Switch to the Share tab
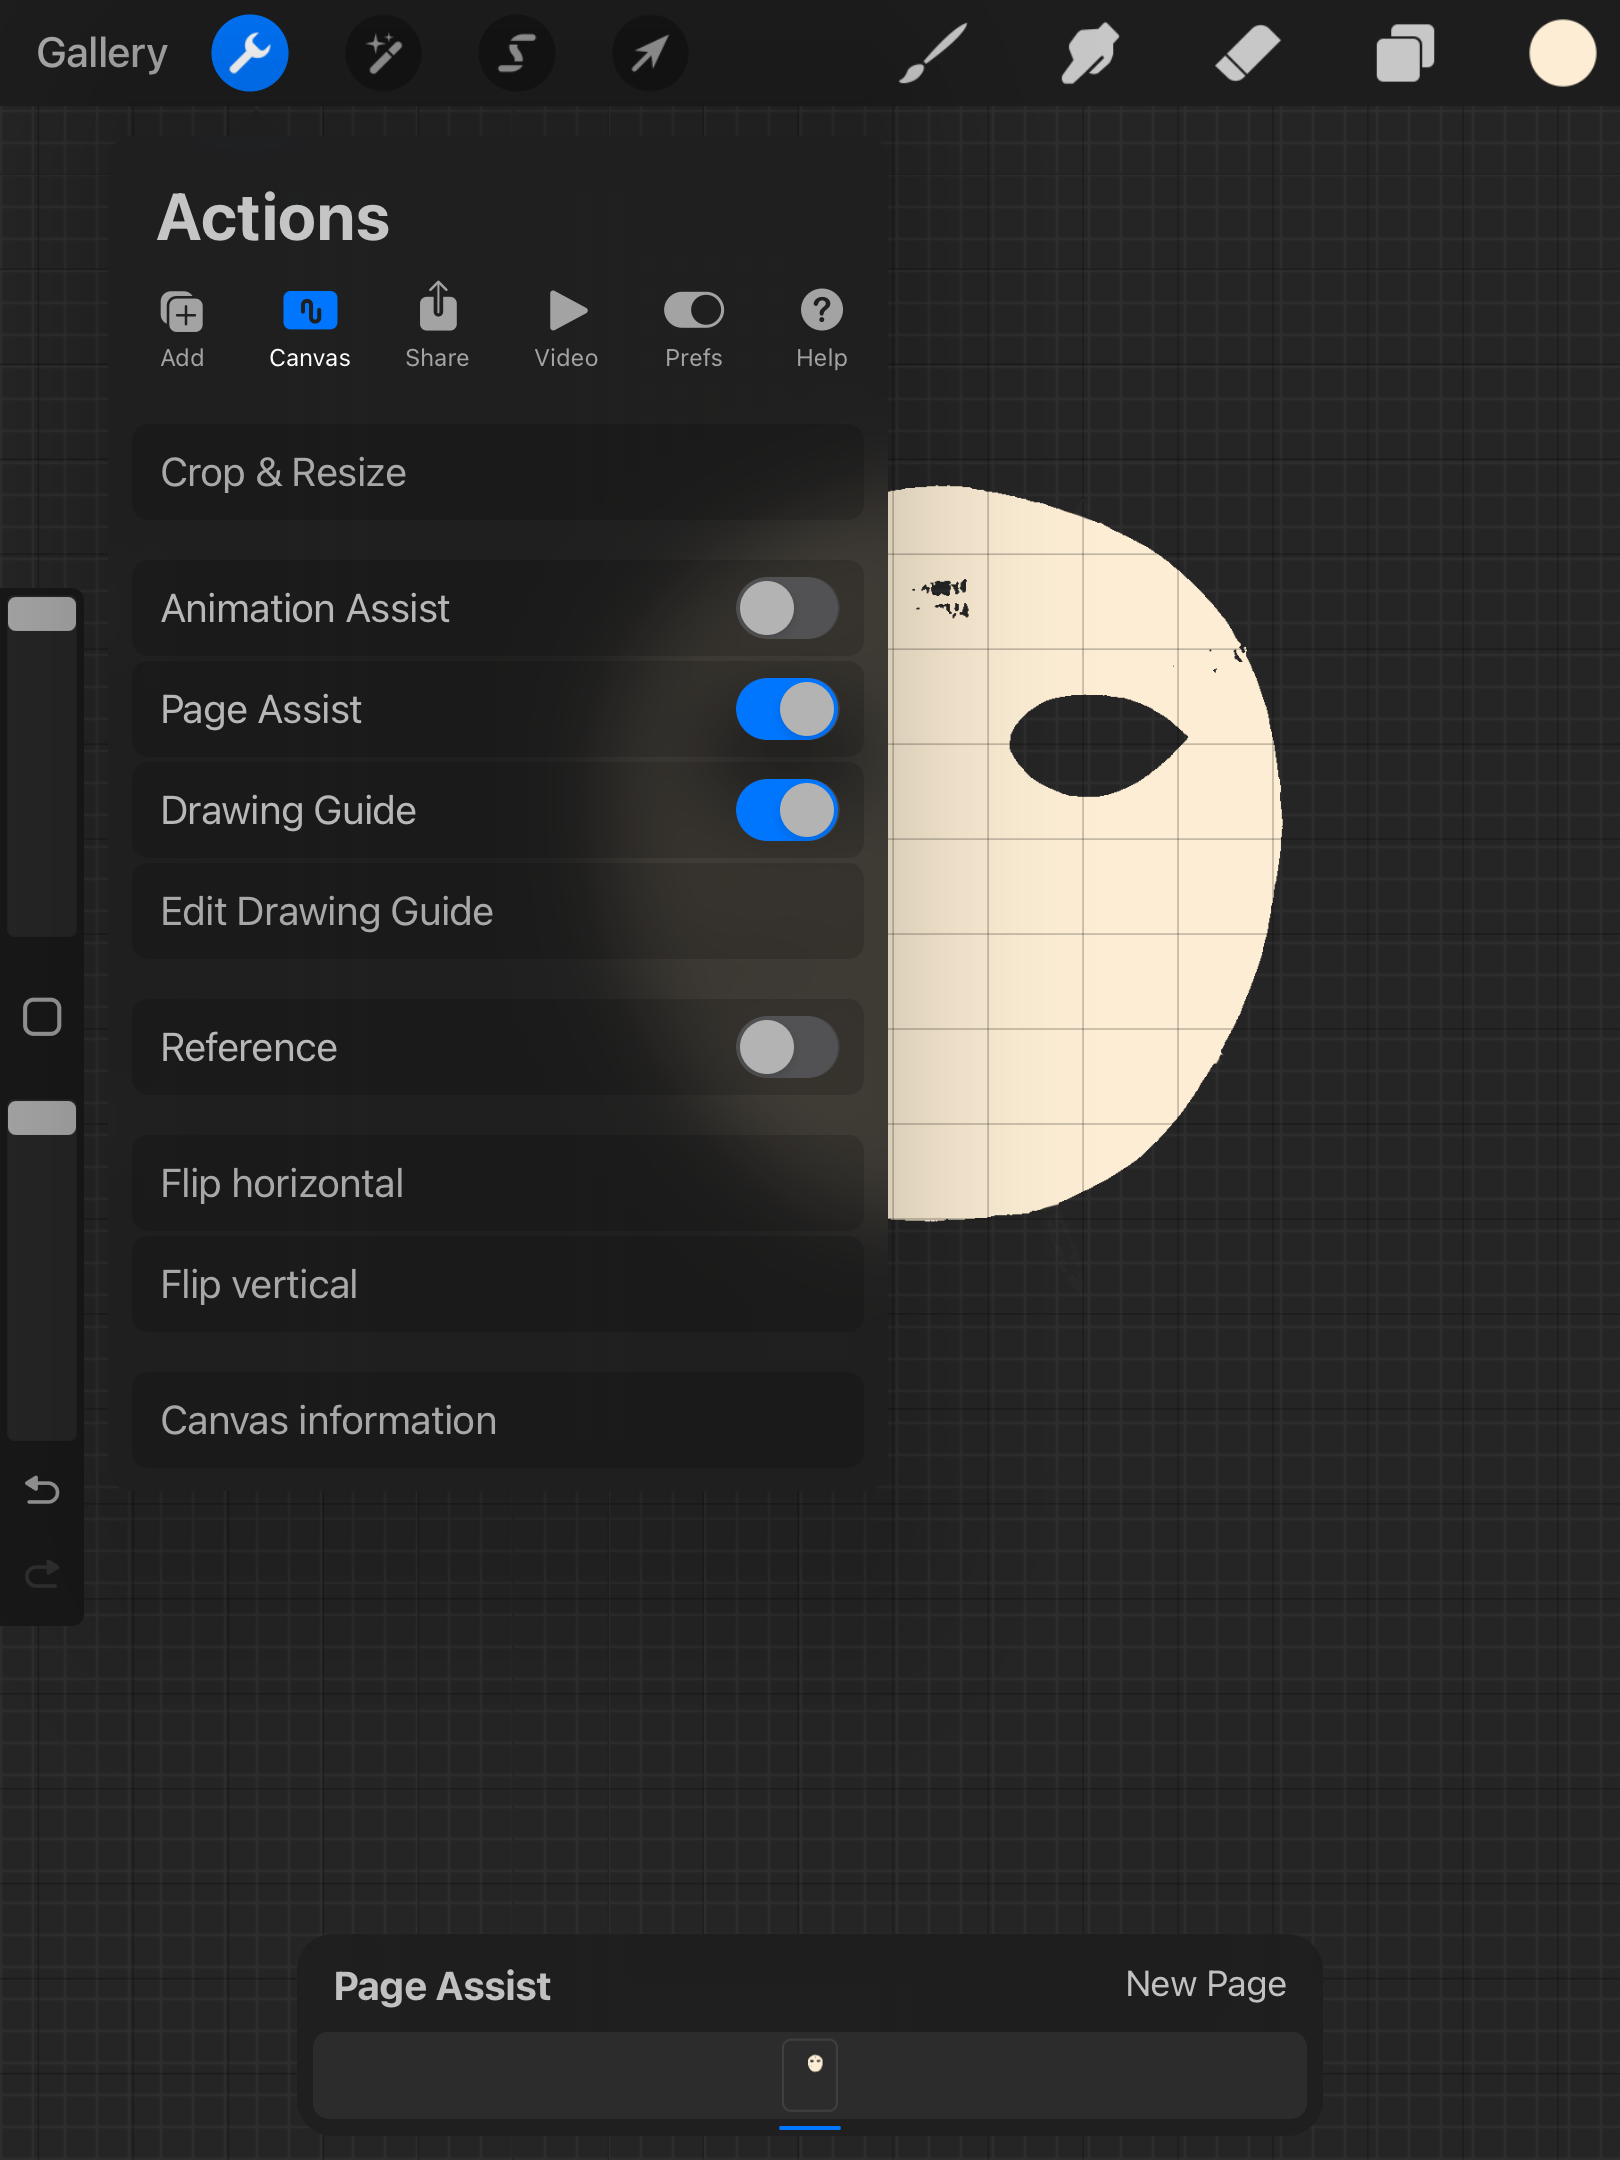Viewport: 1620px width, 2160px height. click(437, 328)
